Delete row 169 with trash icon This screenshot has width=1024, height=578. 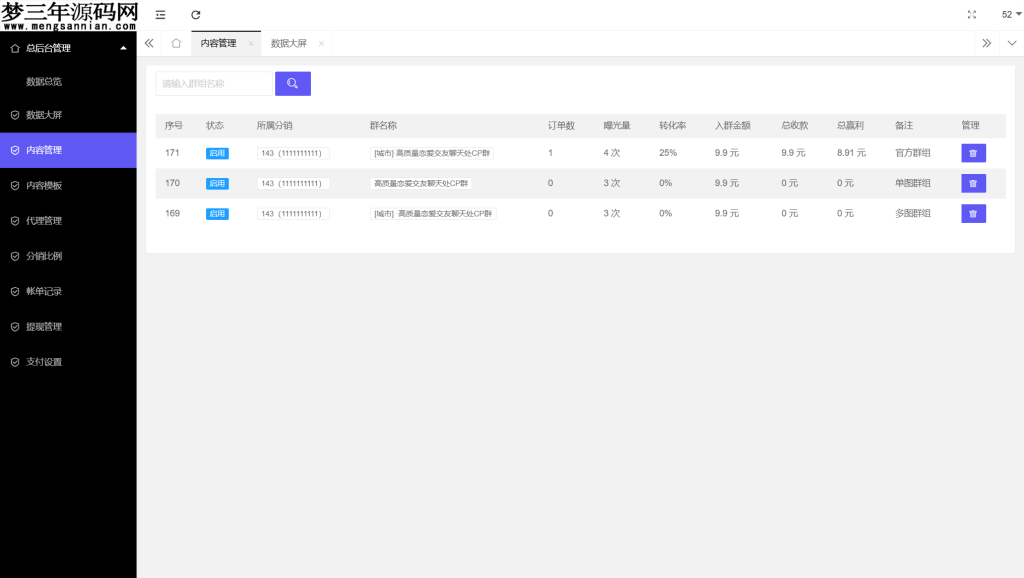[x=973, y=214]
